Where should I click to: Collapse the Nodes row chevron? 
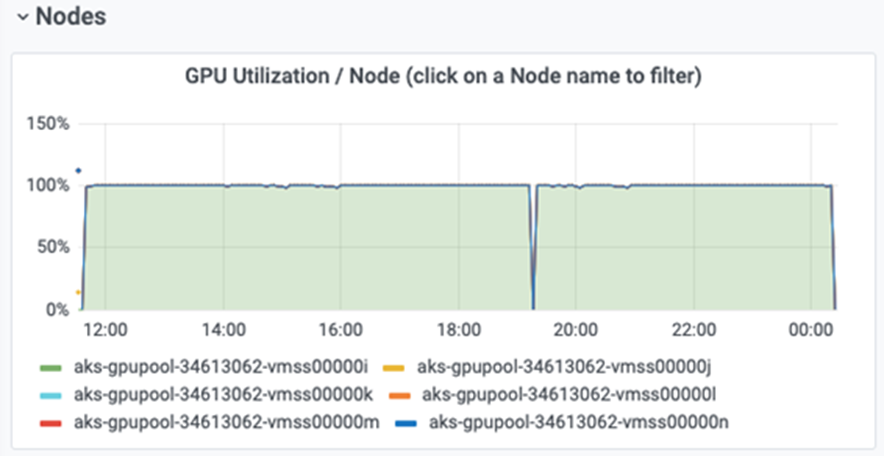tap(23, 17)
